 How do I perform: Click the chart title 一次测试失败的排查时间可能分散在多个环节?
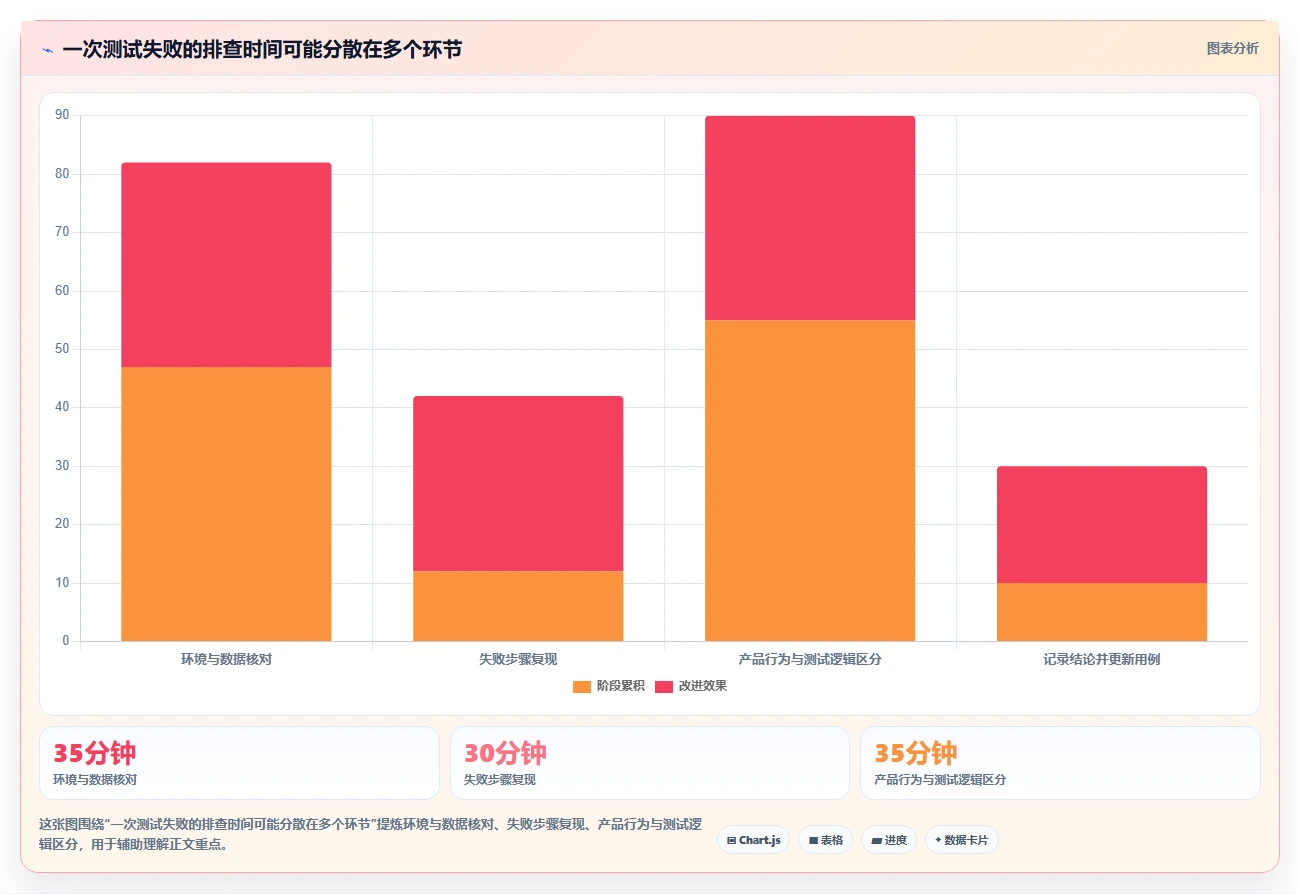pos(262,49)
